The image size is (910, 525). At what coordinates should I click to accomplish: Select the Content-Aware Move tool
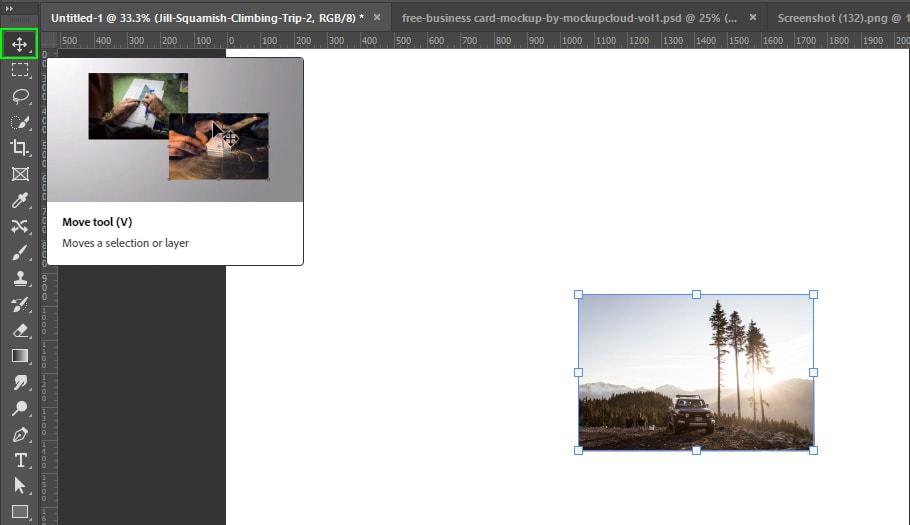click(x=20, y=226)
